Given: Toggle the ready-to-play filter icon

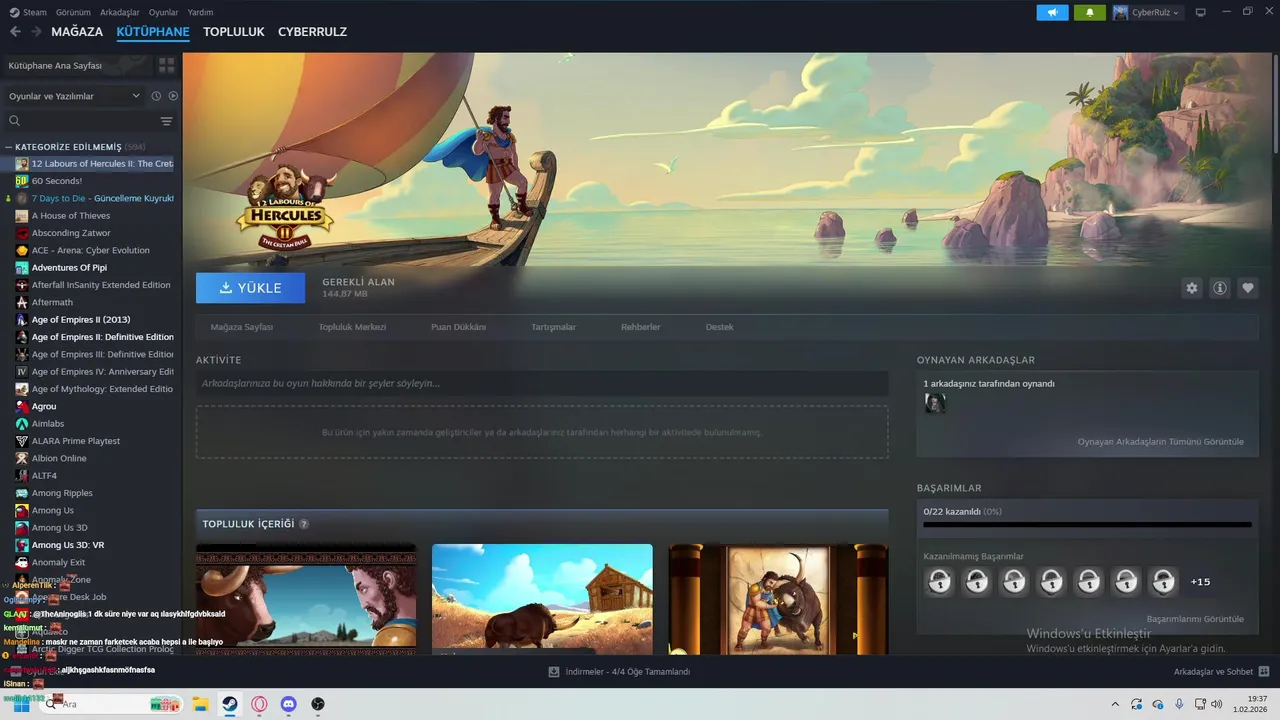Looking at the screenshot, I should [173, 96].
